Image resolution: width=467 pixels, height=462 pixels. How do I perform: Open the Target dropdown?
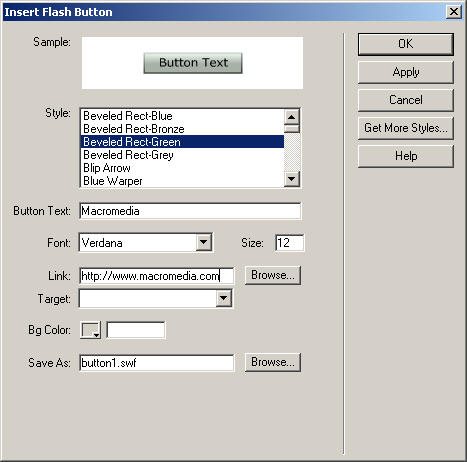tap(224, 298)
